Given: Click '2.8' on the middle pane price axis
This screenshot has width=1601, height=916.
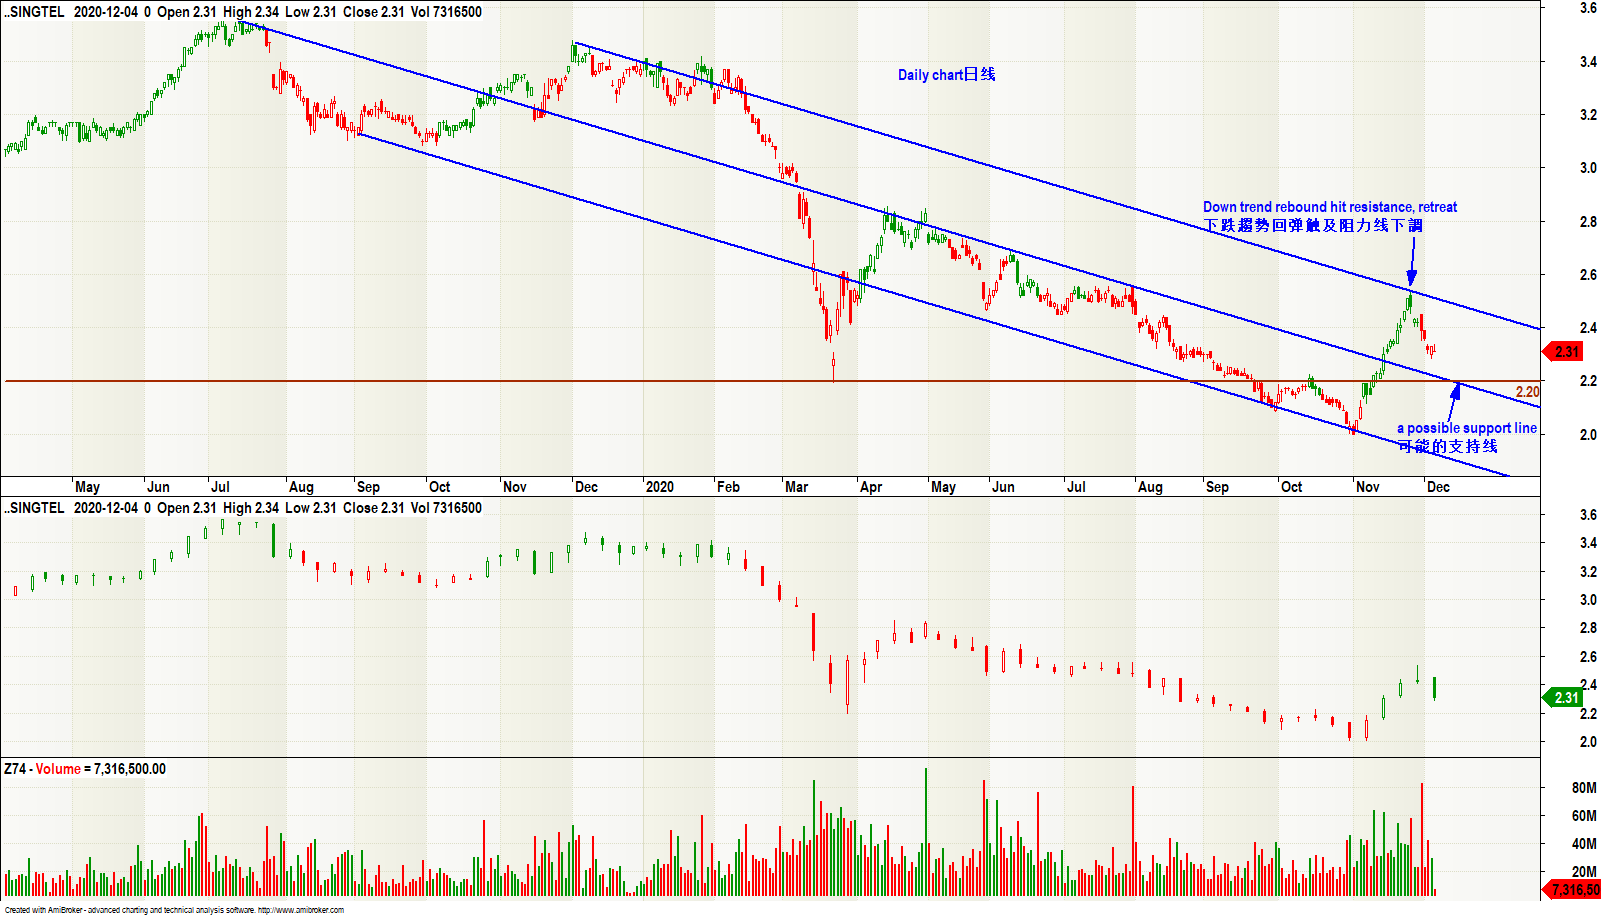Looking at the screenshot, I should pos(1588,628).
